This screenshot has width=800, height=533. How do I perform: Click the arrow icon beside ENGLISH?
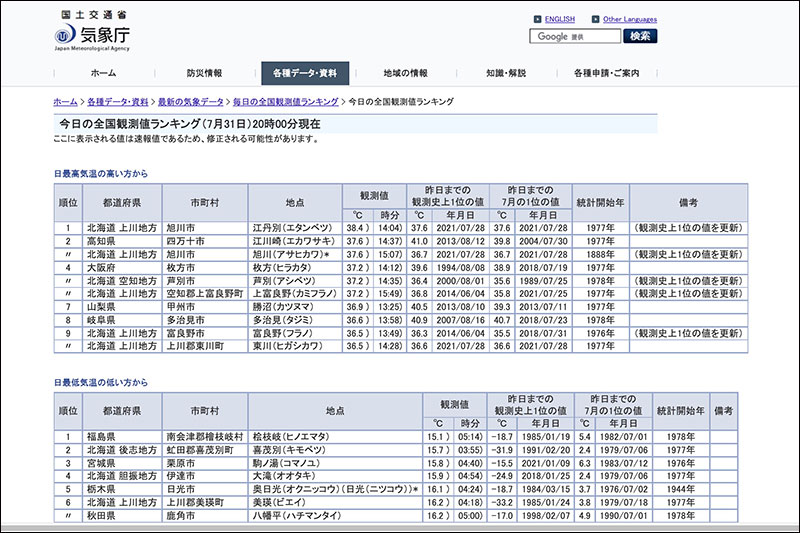pos(538,19)
